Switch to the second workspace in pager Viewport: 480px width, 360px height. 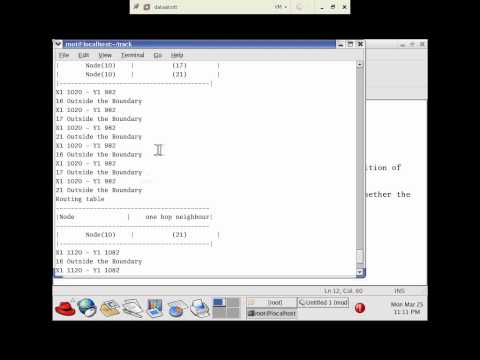pyautogui.click(x=233, y=302)
